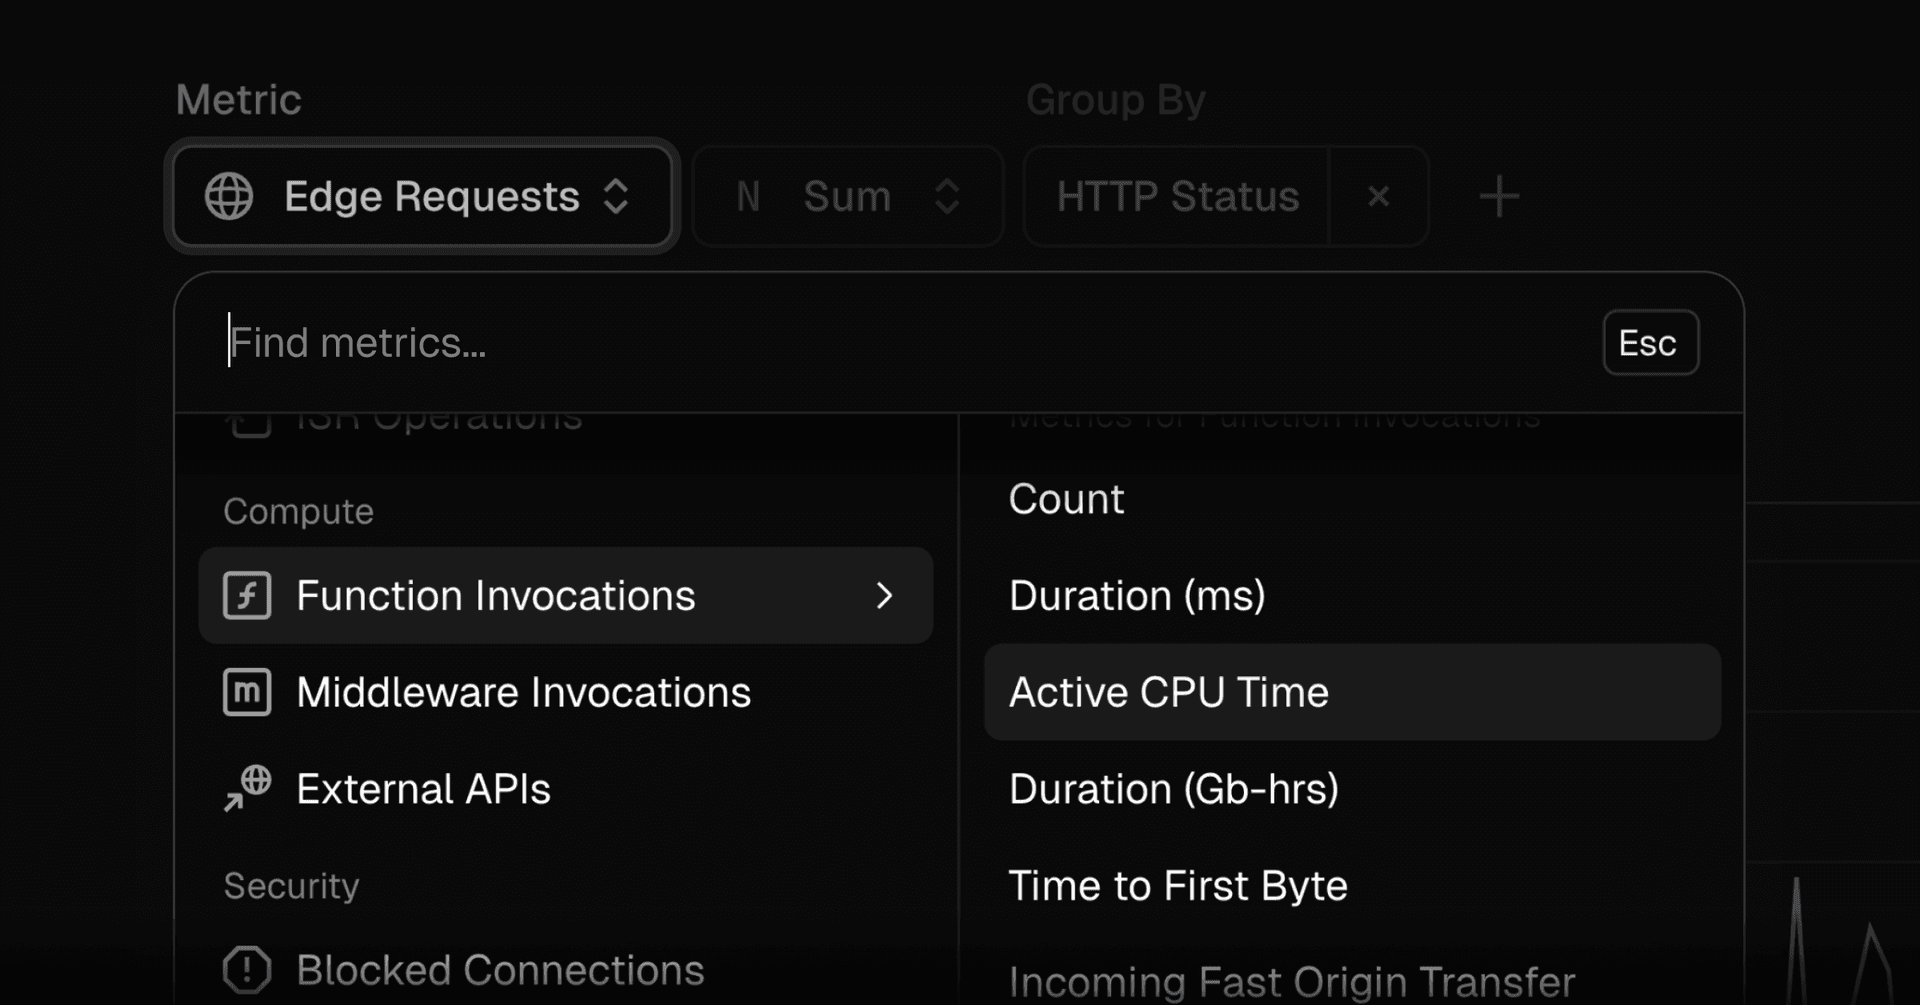Click the Function Invocations icon
Viewport: 1920px width, 1005px height.
pos(247,596)
